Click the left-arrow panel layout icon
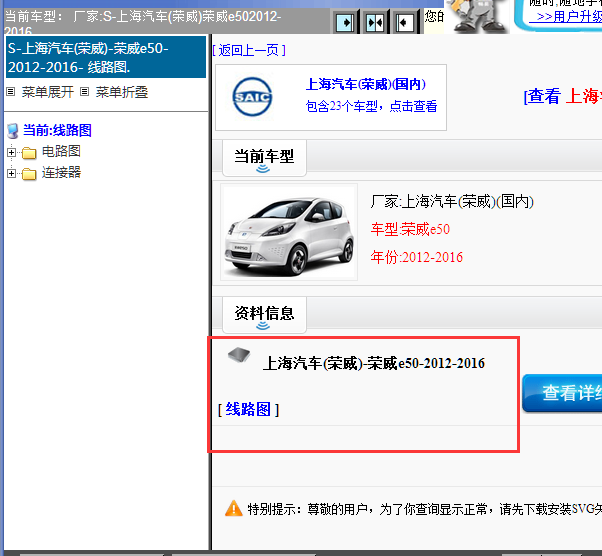602x556 pixels. (404, 23)
